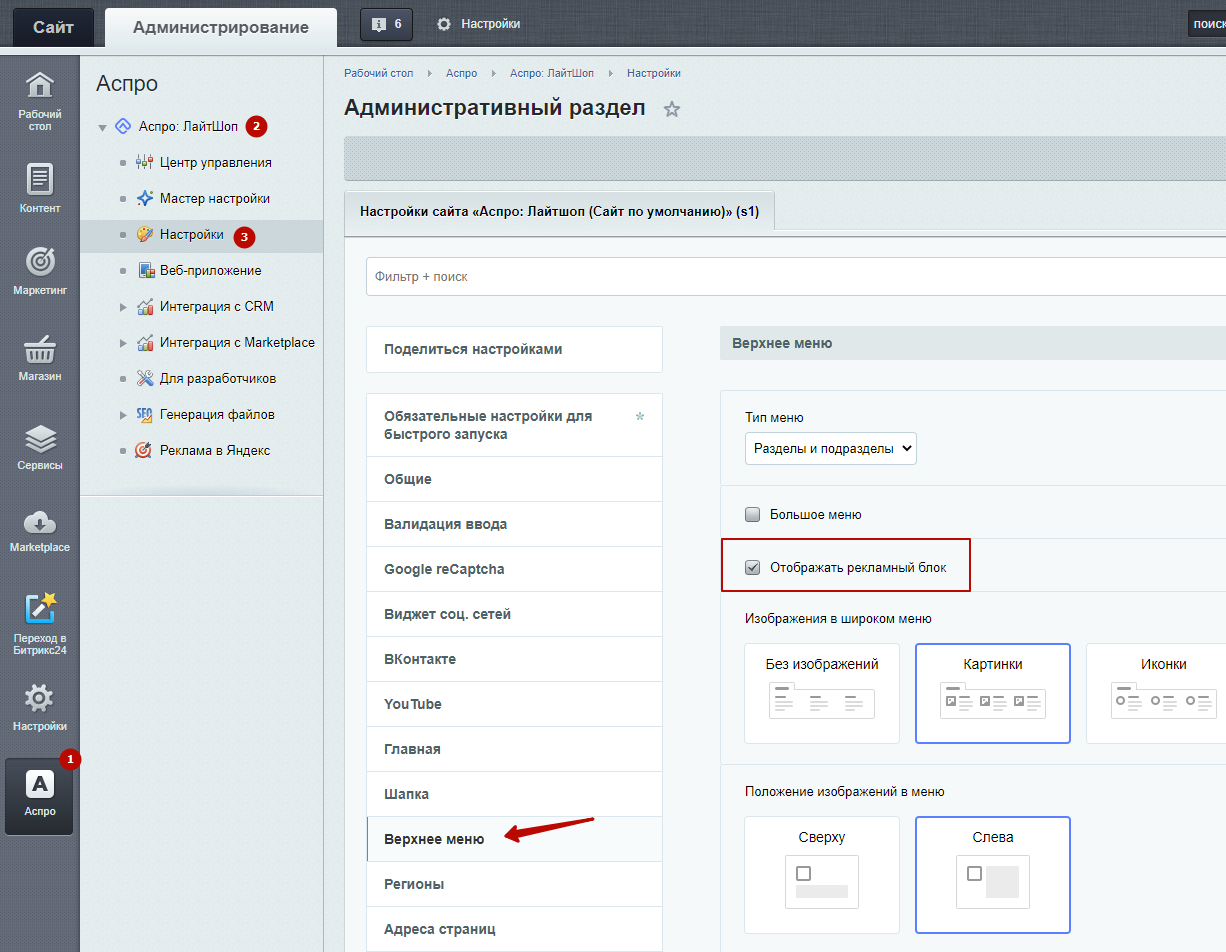Open the Аспро sidebar section
The image size is (1226, 952).
(40, 796)
